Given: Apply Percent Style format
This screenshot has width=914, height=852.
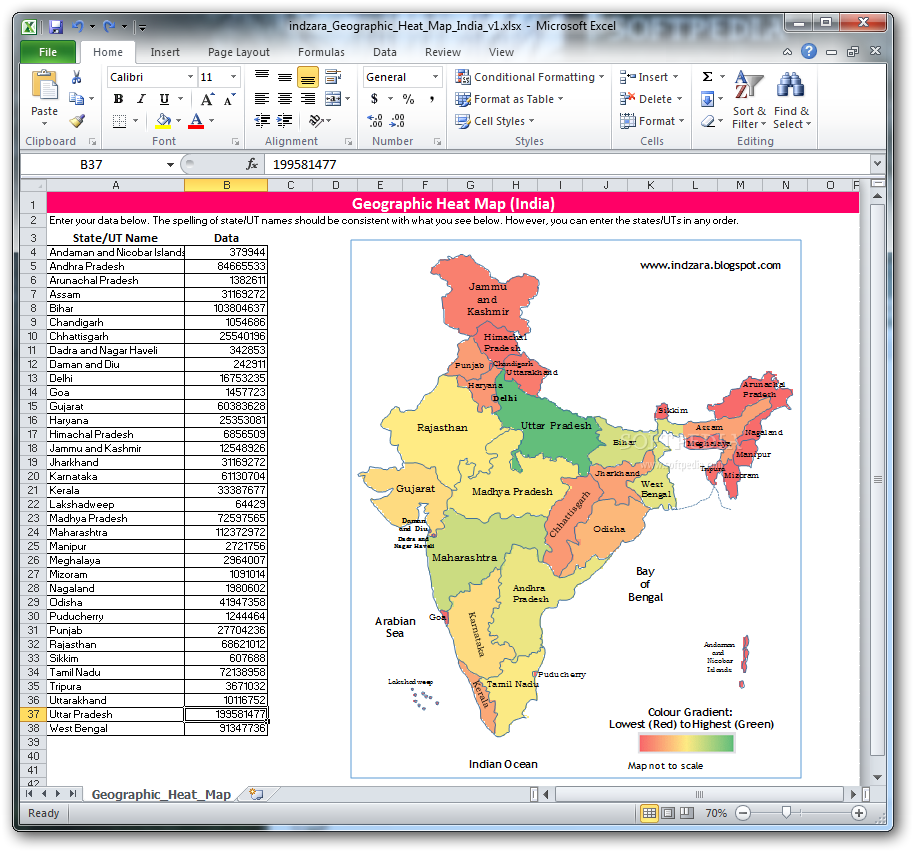Looking at the screenshot, I should [x=409, y=99].
